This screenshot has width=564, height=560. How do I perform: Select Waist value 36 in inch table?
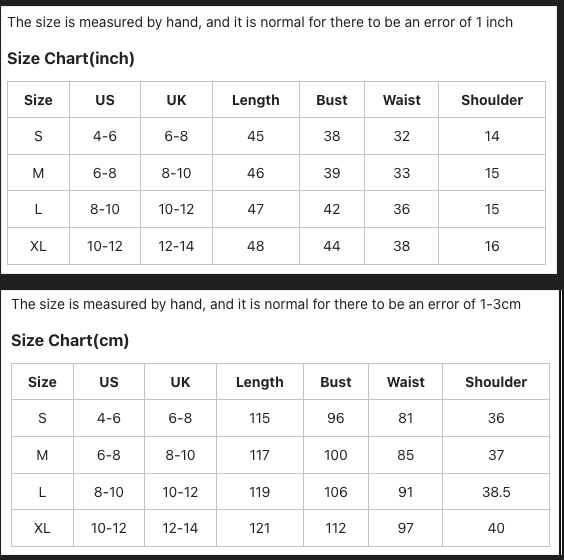(401, 209)
